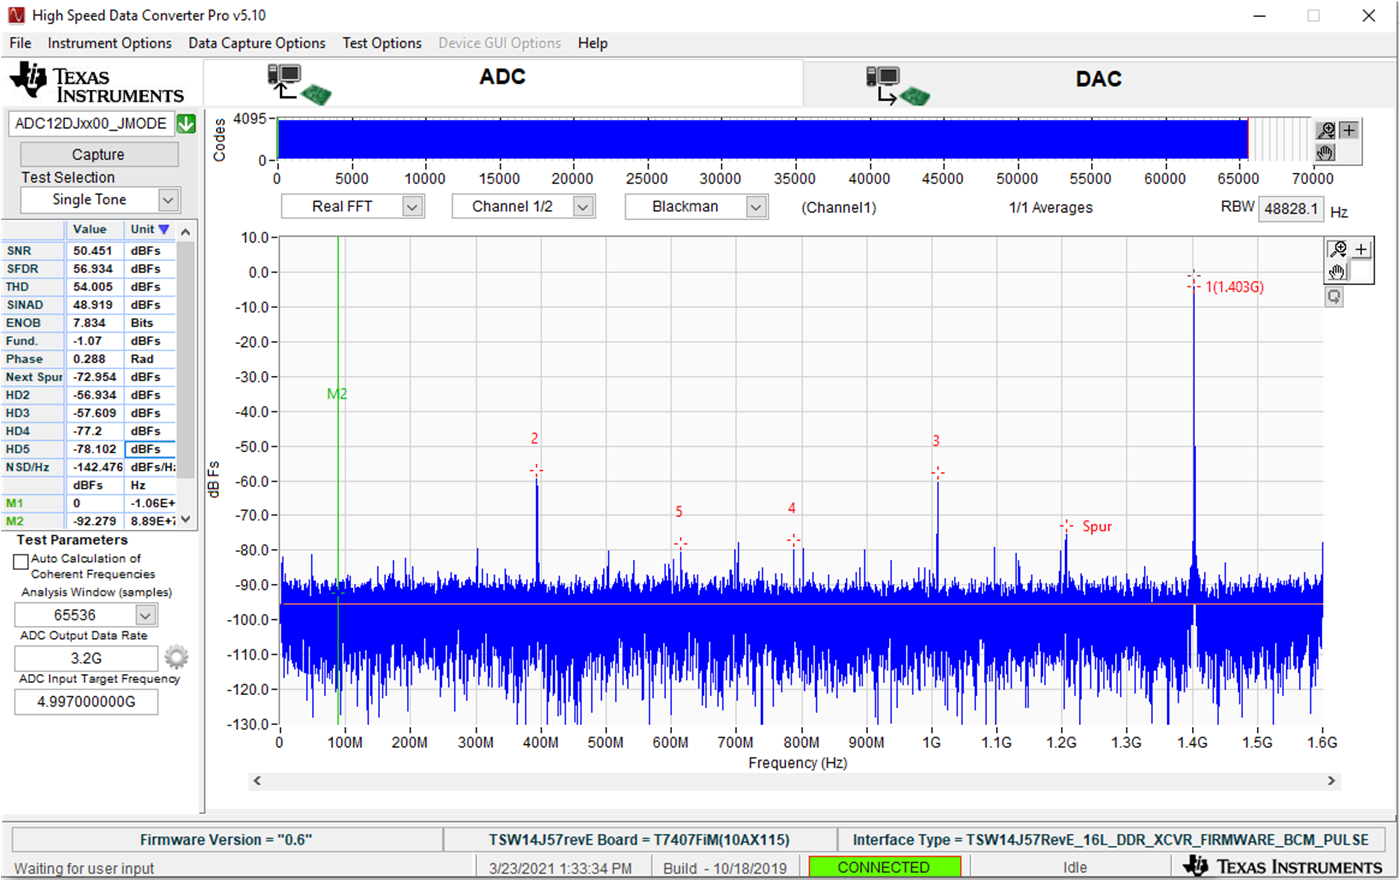This screenshot has width=1400, height=881.
Task: Open the File menu
Action: point(20,43)
